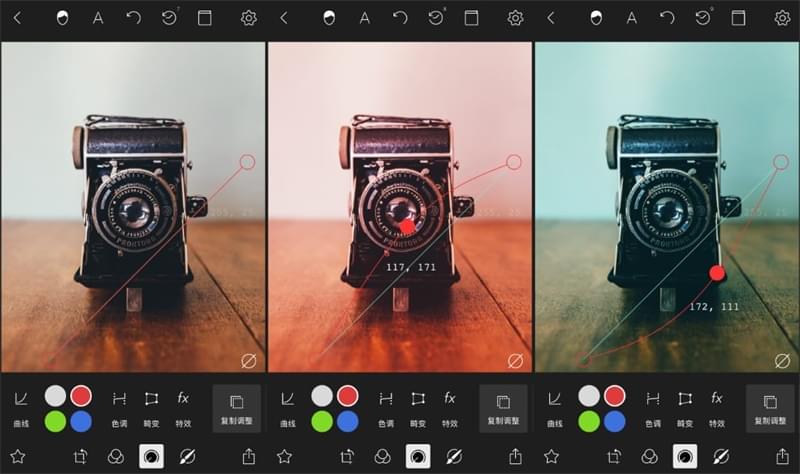This screenshot has width=800, height=474.
Task: Tap the share icon in the right panel
Action: 783,456
